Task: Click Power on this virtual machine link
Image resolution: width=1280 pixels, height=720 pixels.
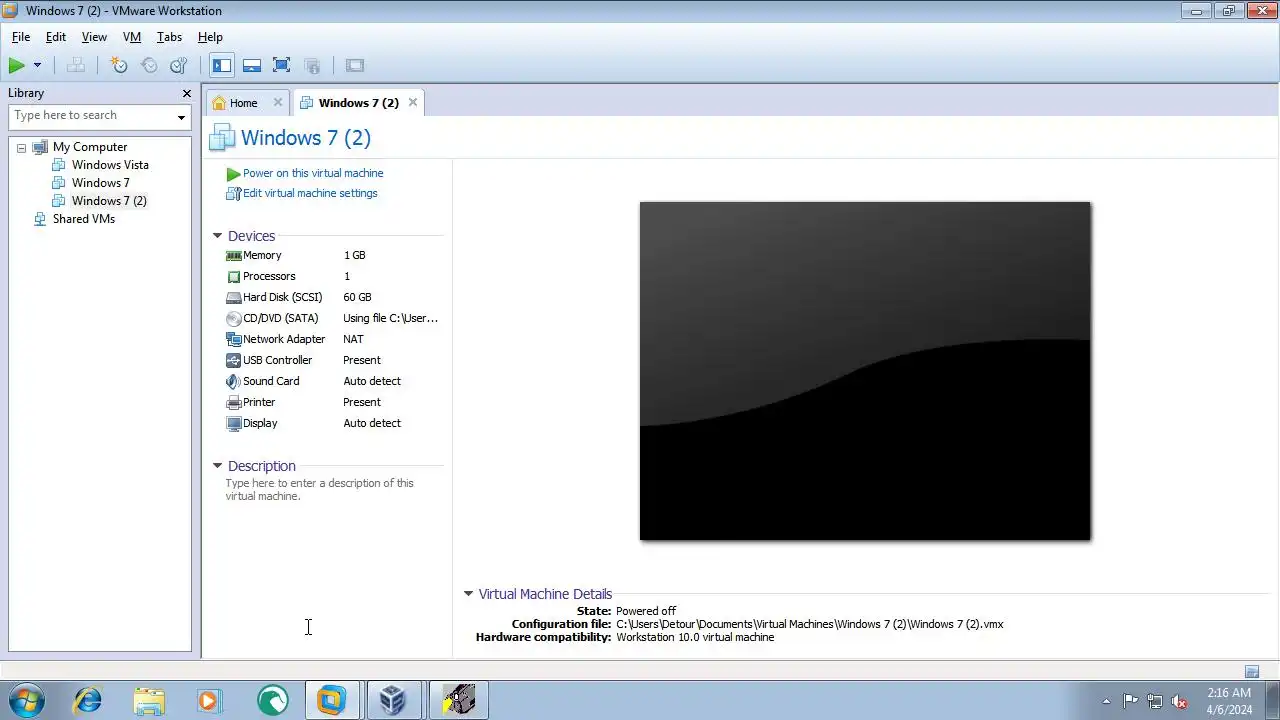Action: click(x=312, y=173)
